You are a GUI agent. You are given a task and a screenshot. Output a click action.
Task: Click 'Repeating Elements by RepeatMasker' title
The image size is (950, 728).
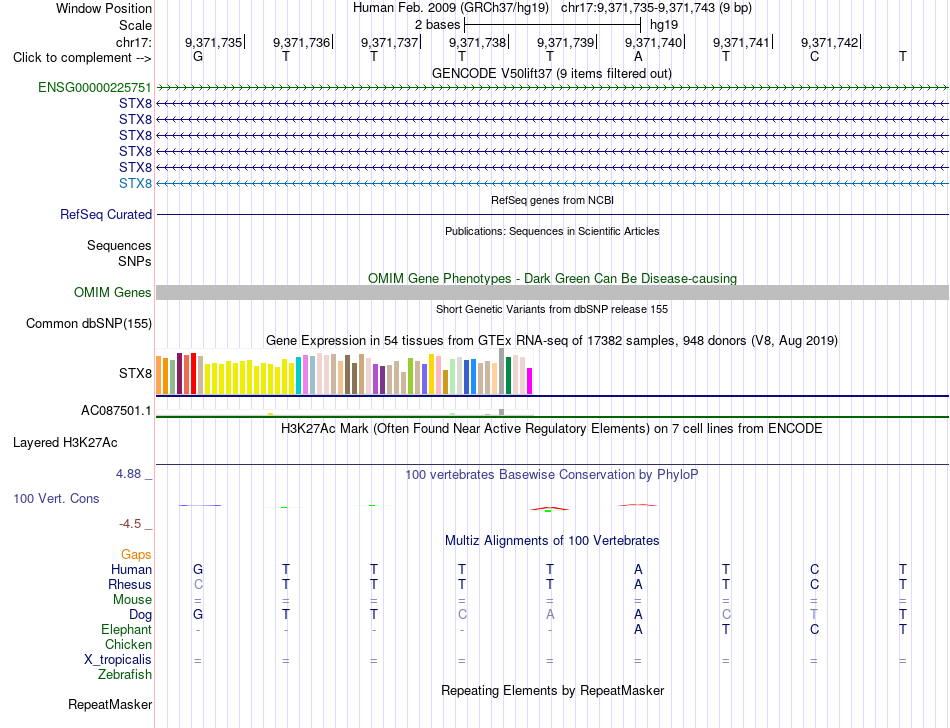point(553,690)
